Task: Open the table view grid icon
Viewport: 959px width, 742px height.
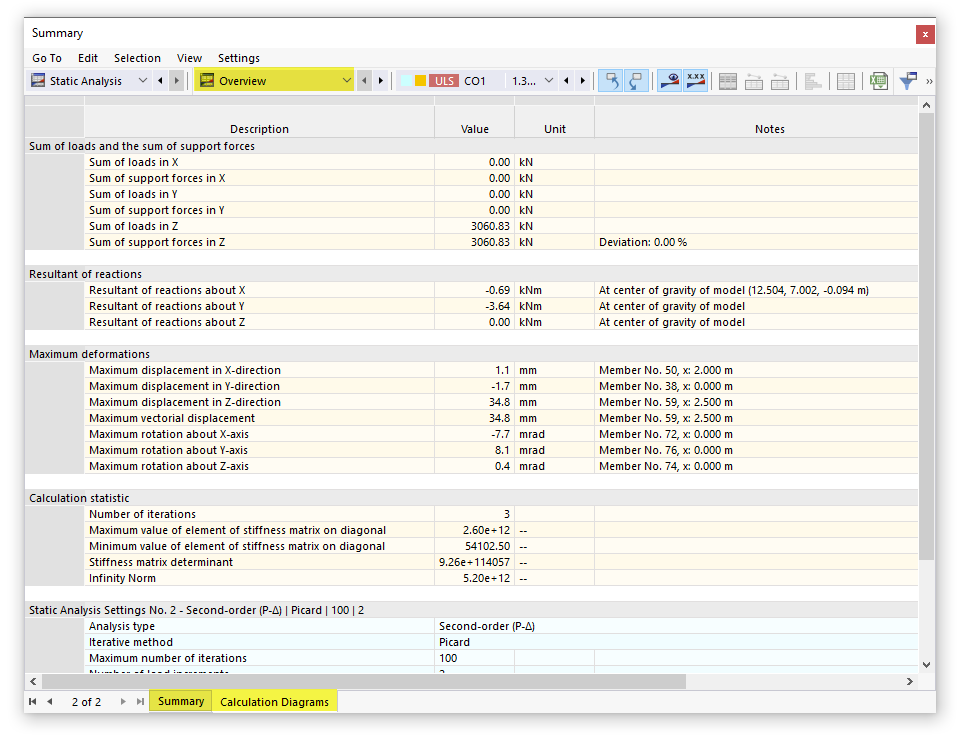Action: coord(846,81)
